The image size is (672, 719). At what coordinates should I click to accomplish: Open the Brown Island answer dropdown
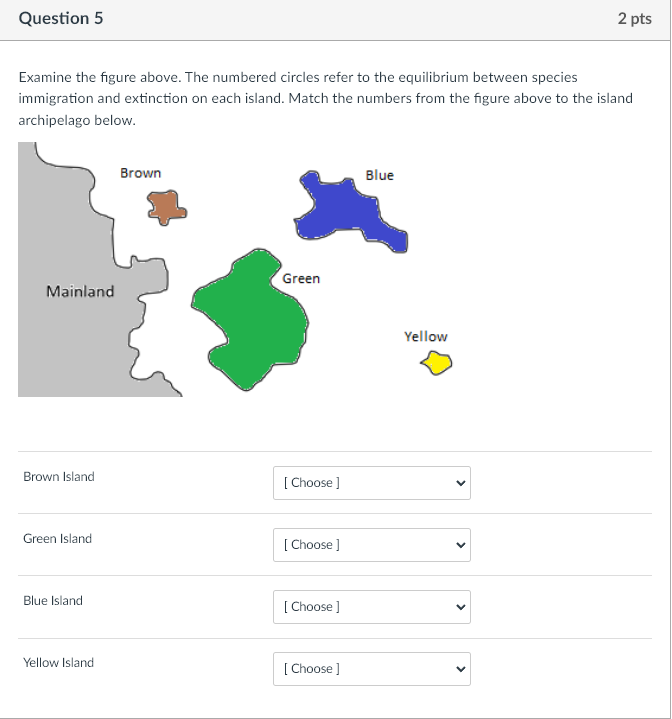coord(372,483)
